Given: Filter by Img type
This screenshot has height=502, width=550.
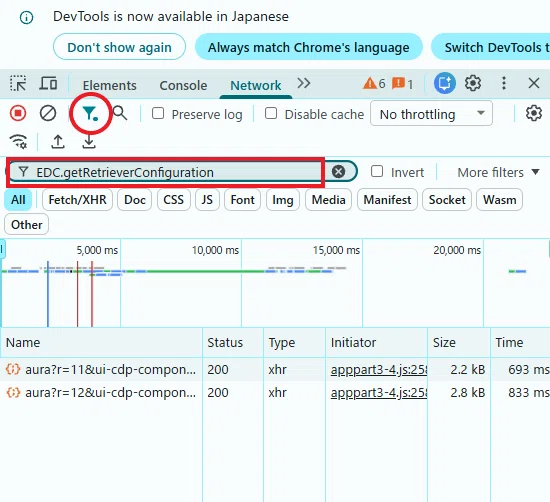Looking at the screenshot, I should (283, 200).
